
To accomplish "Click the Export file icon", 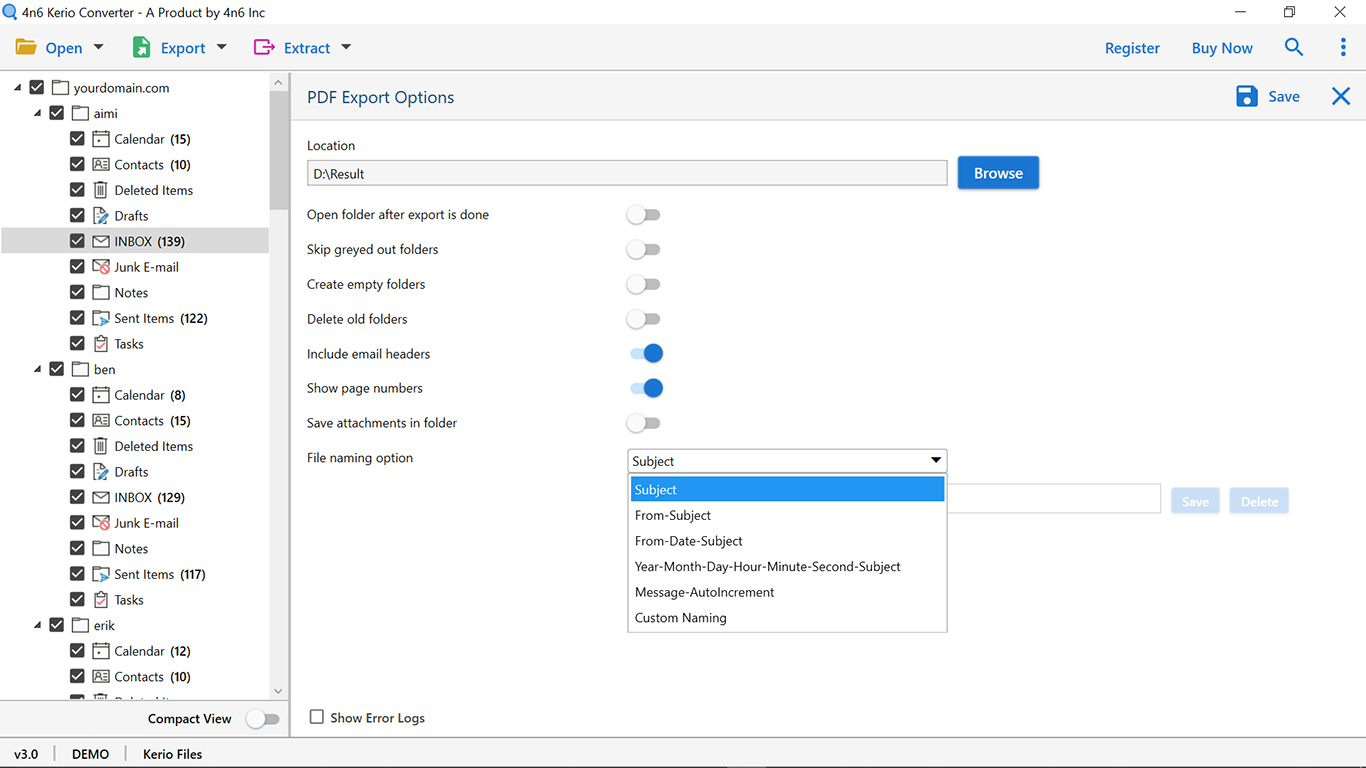I will click(142, 47).
